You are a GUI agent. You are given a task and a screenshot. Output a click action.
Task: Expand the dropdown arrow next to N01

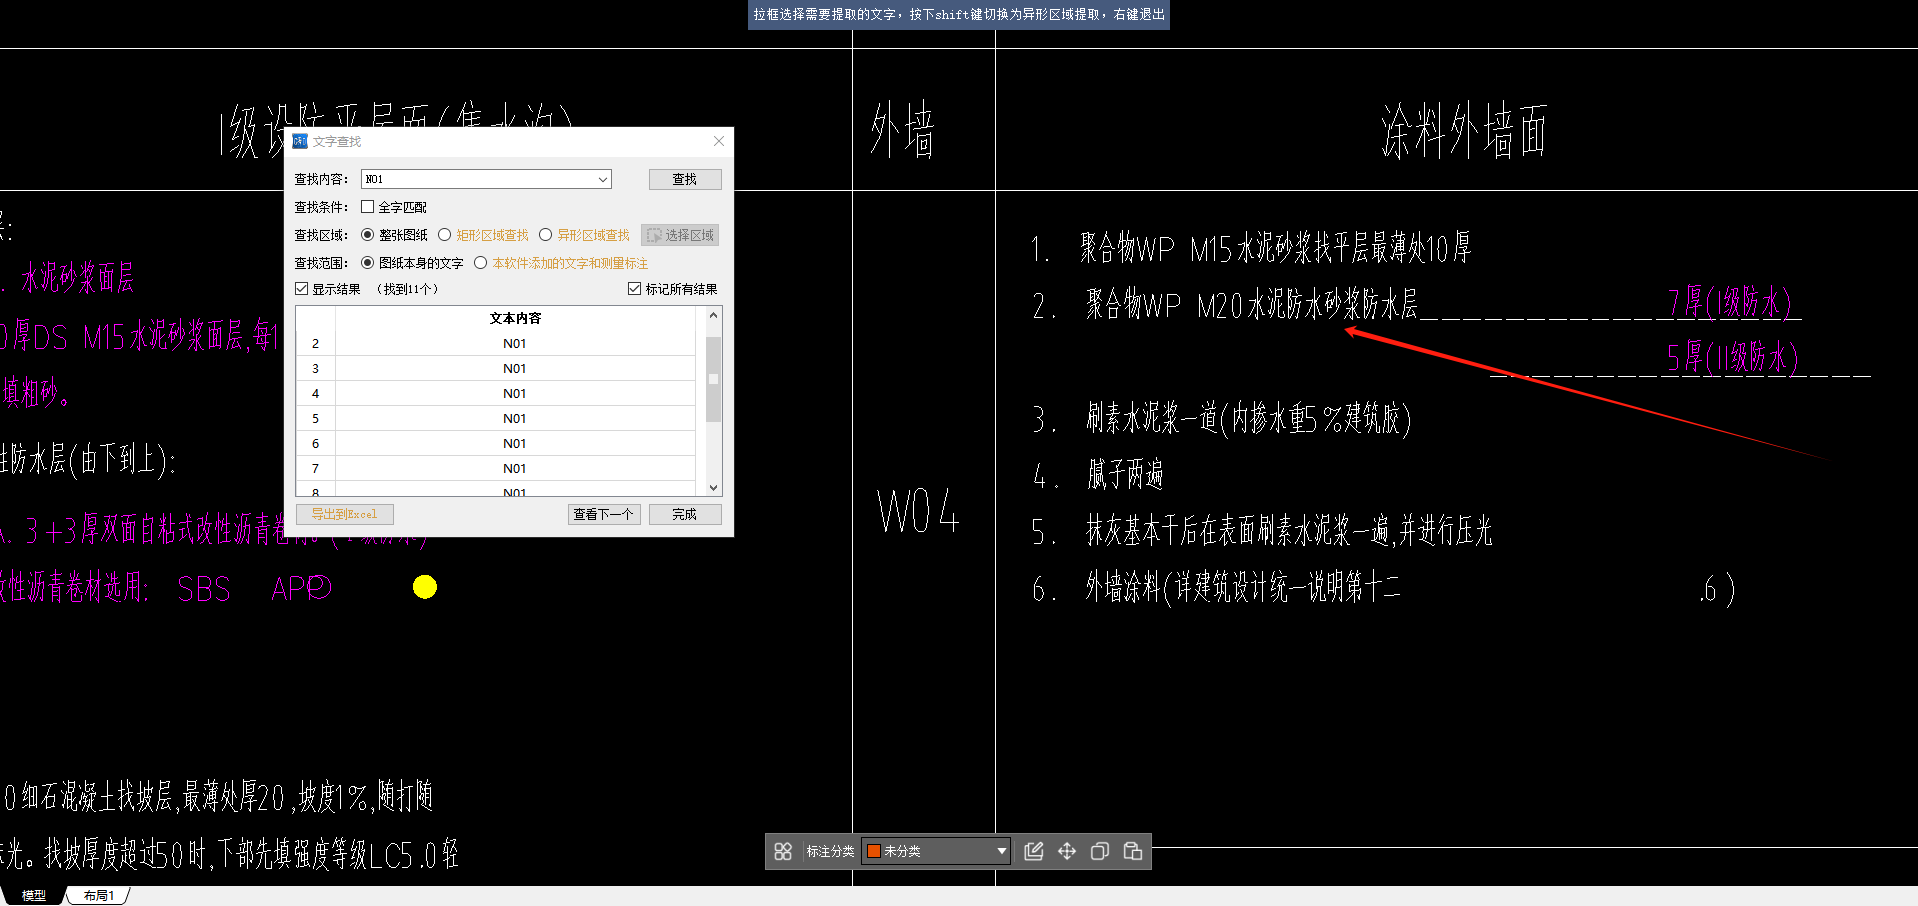602,179
